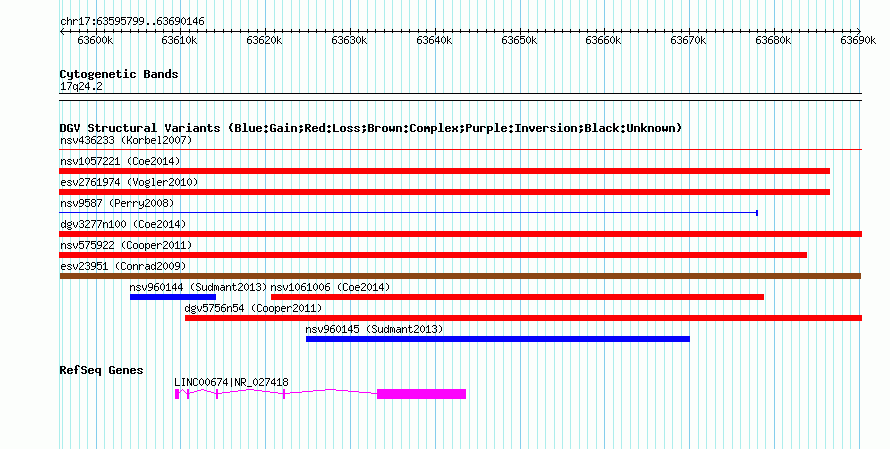The height and width of the screenshot is (449, 890).
Task: Open the esv23951 (Conrad2009) label
Action: 123,266
